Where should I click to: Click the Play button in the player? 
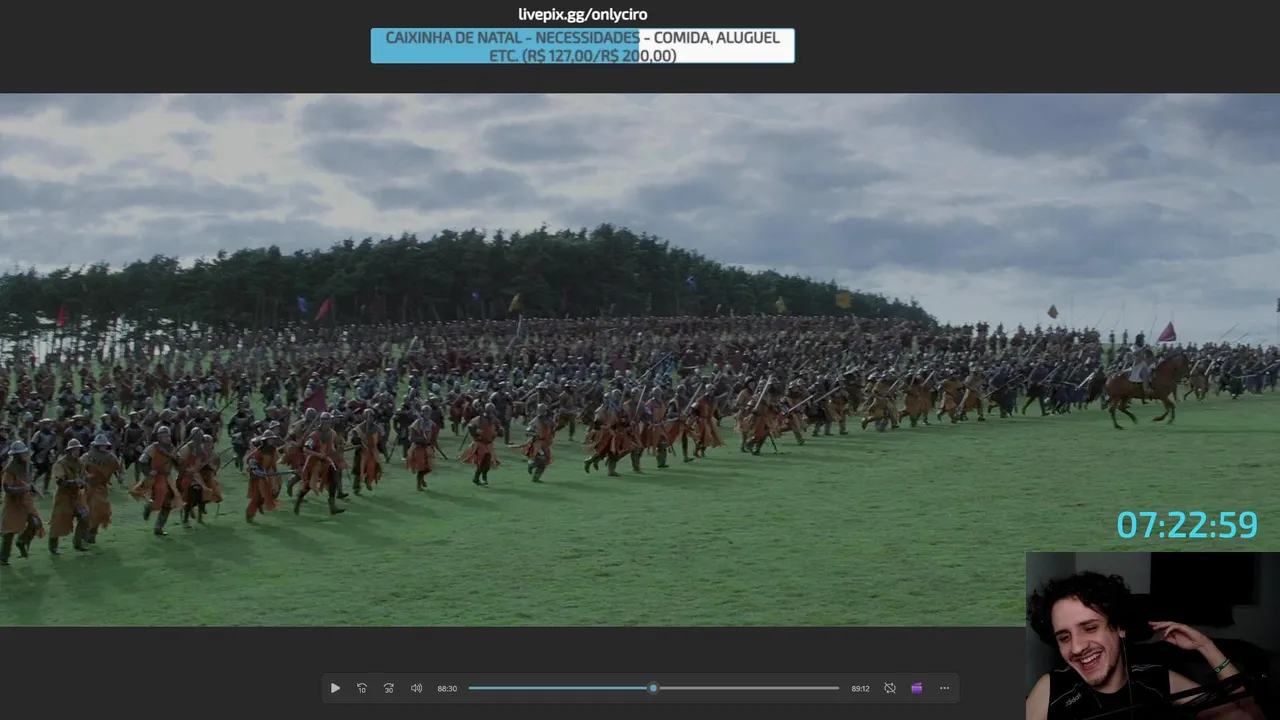point(335,688)
